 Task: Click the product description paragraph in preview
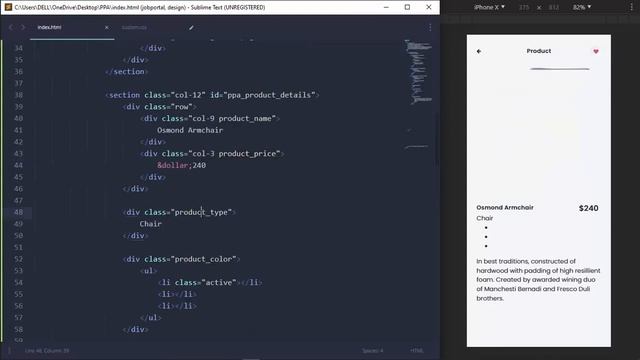(538, 280)
